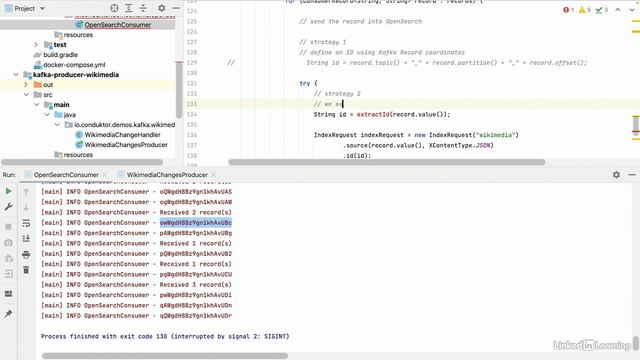Click the Select Opened File target icon

[x=114, y=8]
